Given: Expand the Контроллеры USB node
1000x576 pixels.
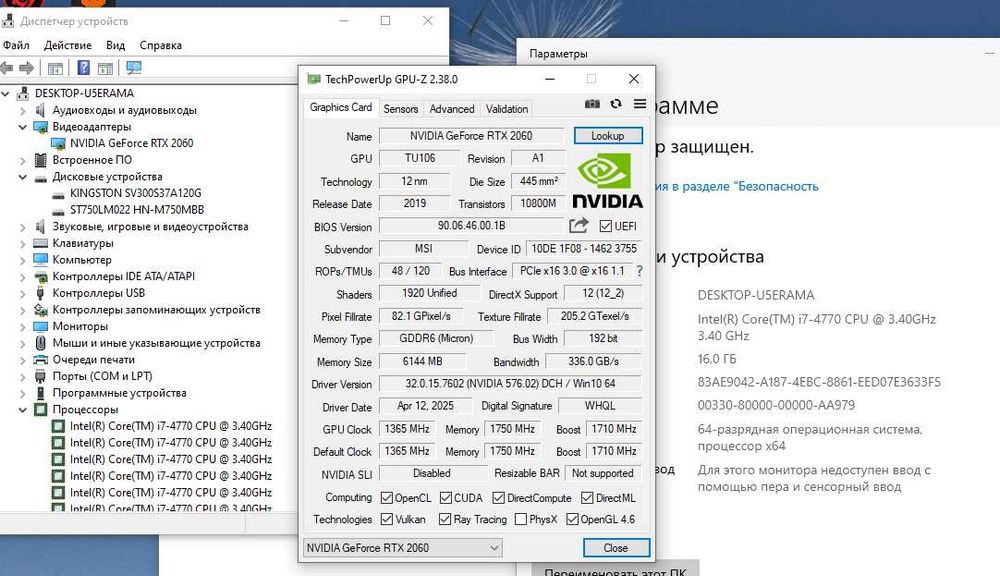Looking at the screenshot, I should click(x=23, y=293).
